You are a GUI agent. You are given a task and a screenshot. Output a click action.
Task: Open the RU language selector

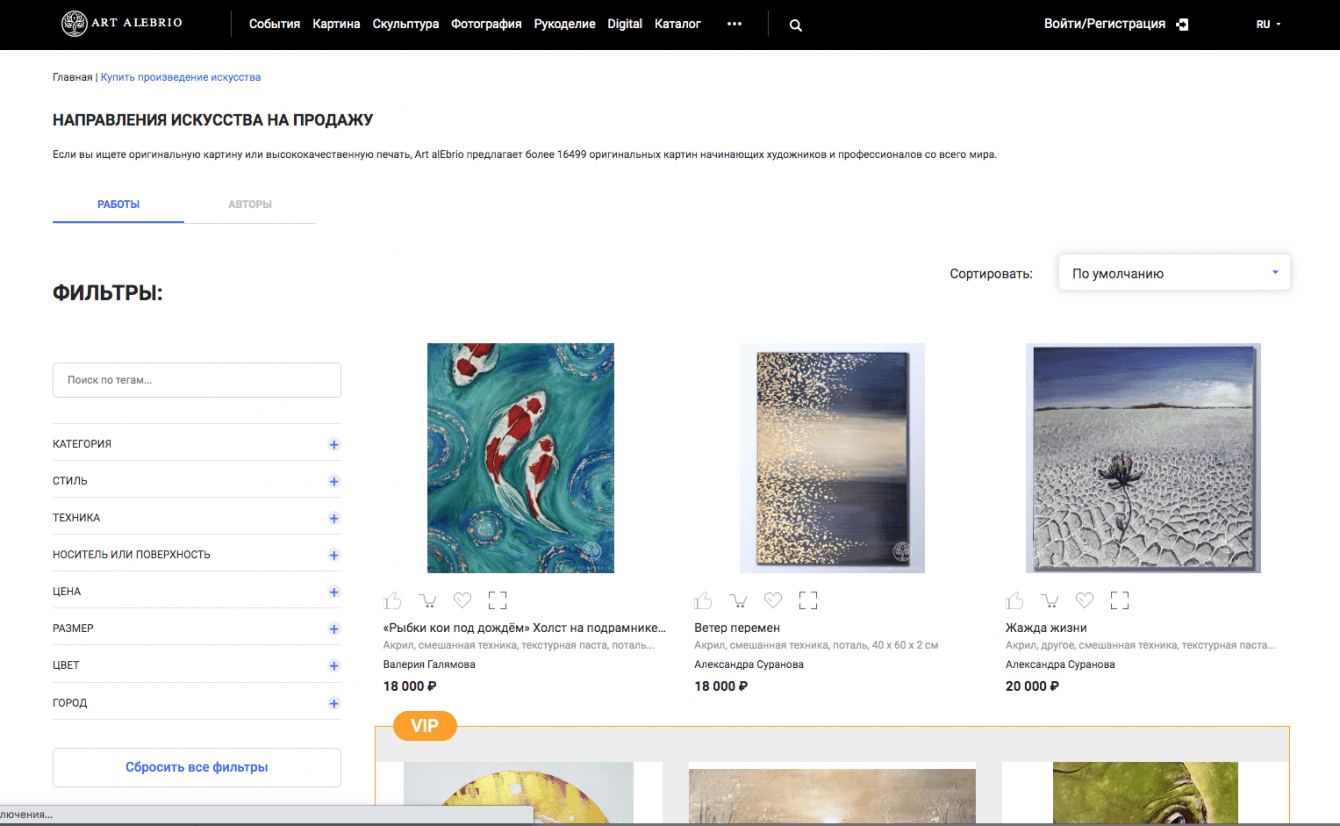point(1268,24)
